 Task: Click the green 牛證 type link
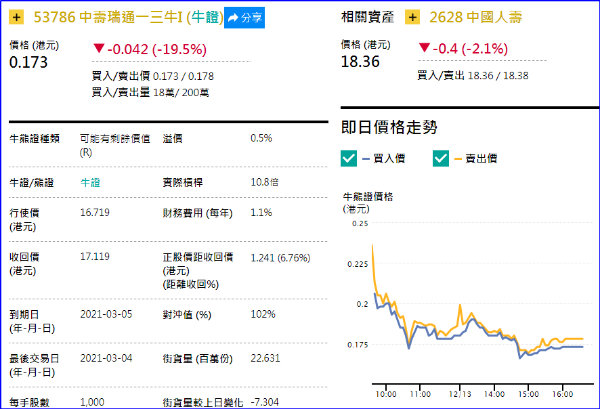tap(90, 183)
